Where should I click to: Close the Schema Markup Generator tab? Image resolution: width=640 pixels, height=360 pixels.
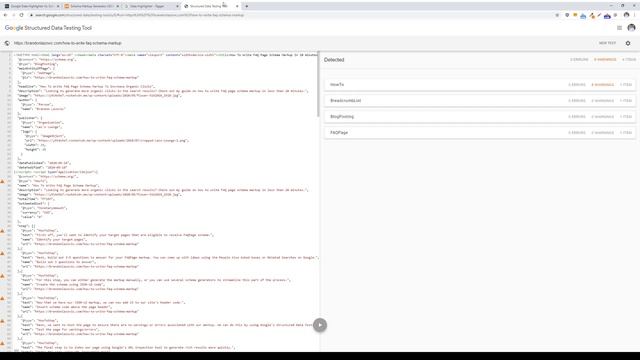[x=118, y=6]
